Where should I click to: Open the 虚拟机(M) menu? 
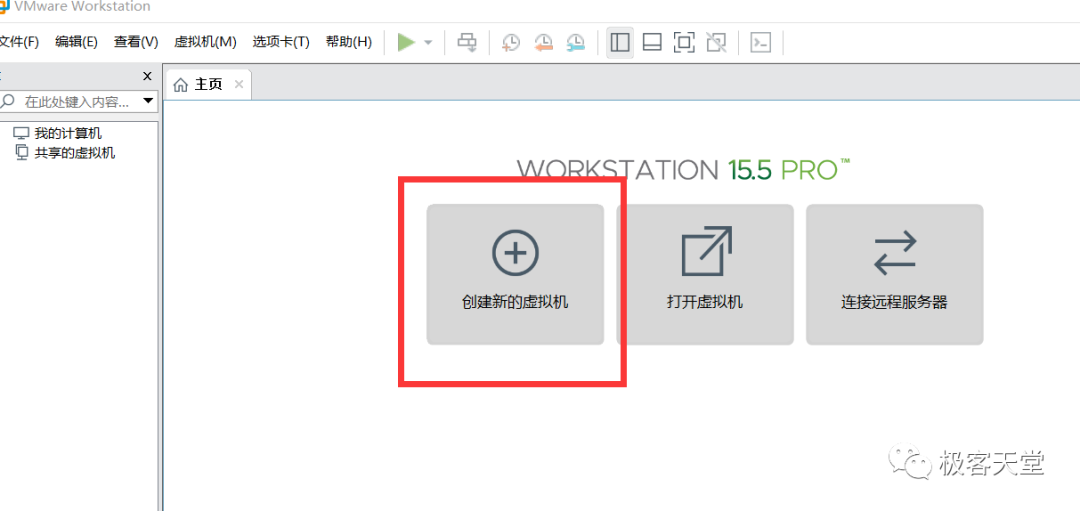pyautogui.click(x=205, y=43)
